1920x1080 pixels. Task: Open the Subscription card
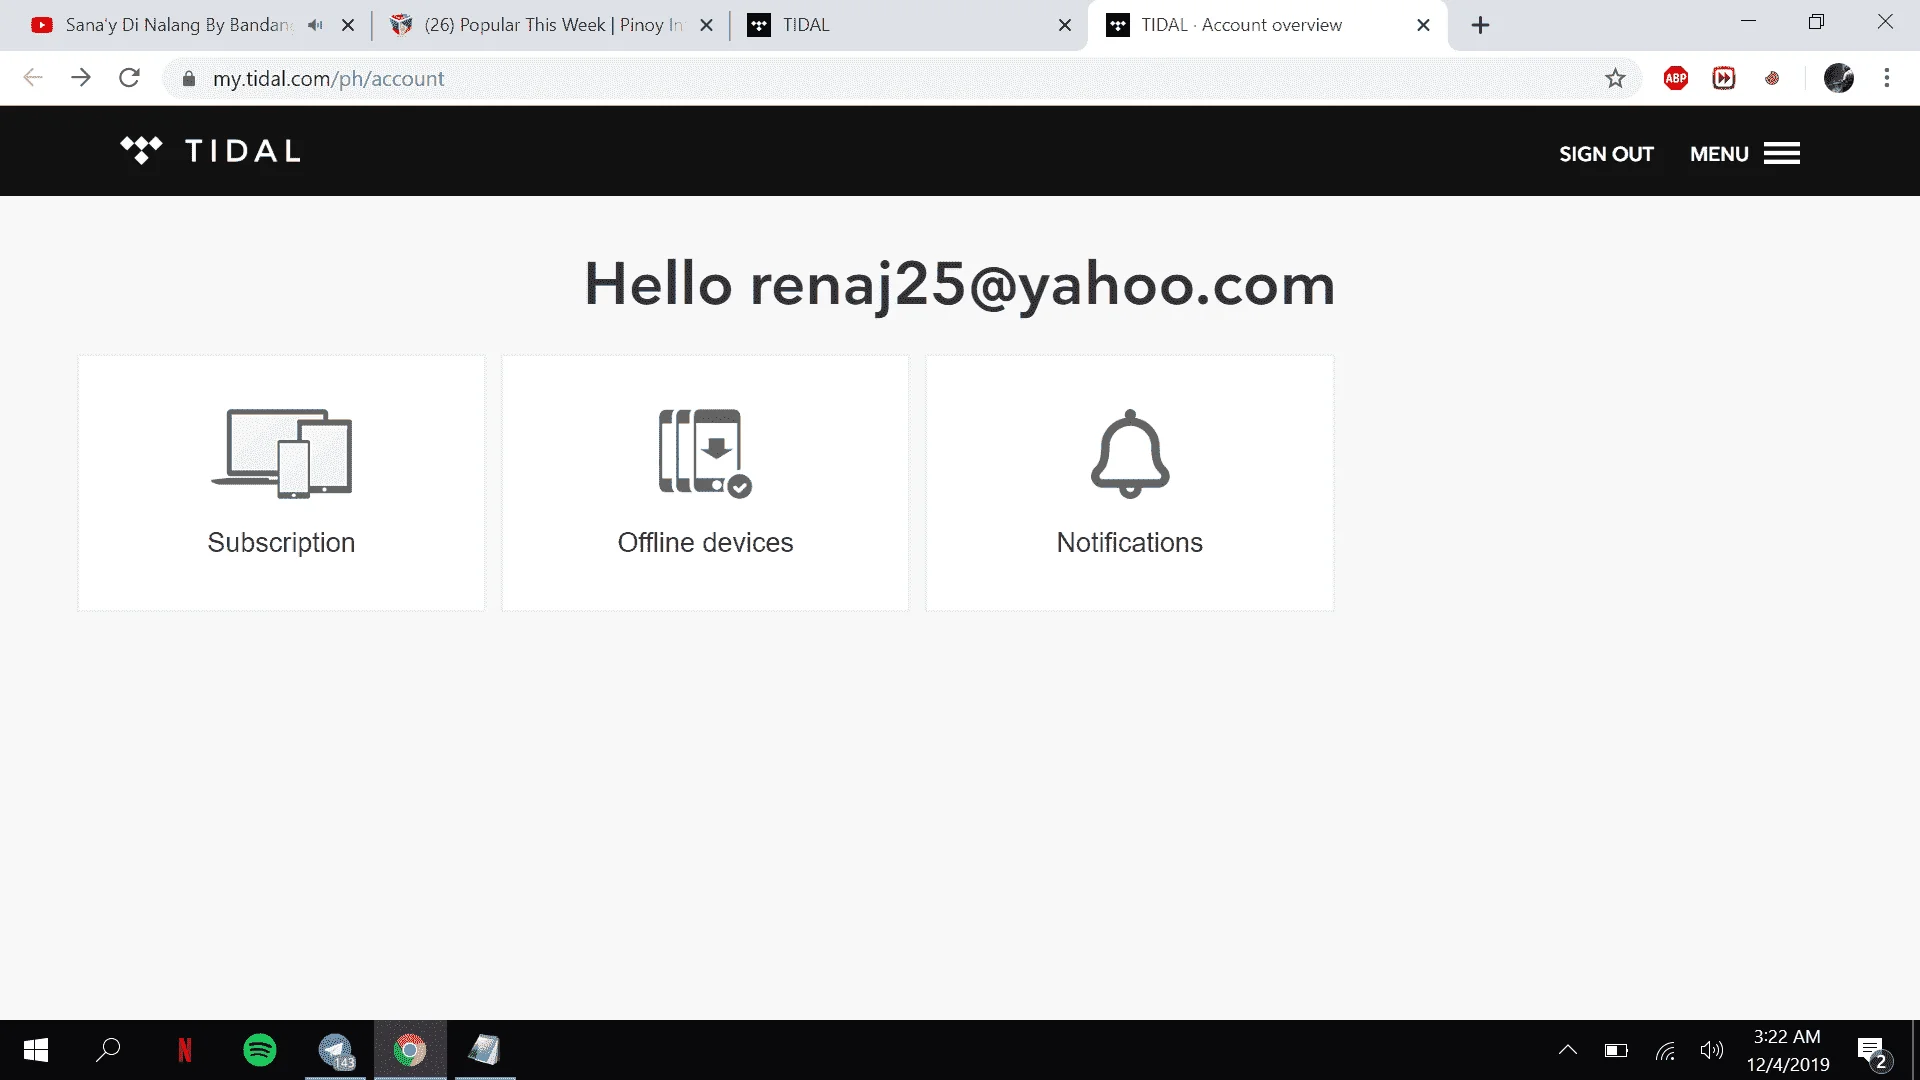click(x=281, y=483)
